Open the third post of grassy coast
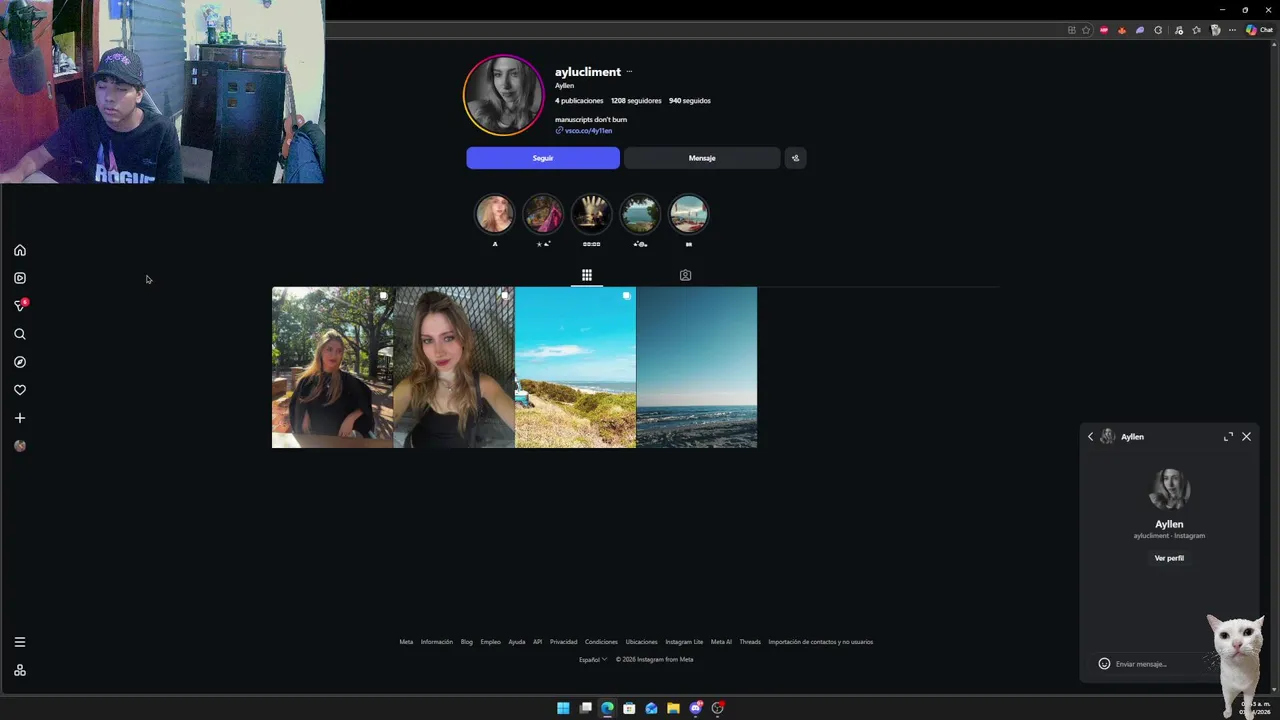This screenshot has width=1280, height=720. 575,367
